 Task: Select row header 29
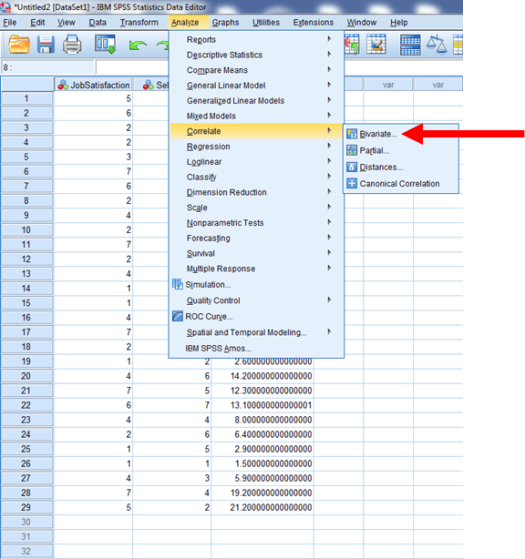pyautogui.click(x=27, y=507)
